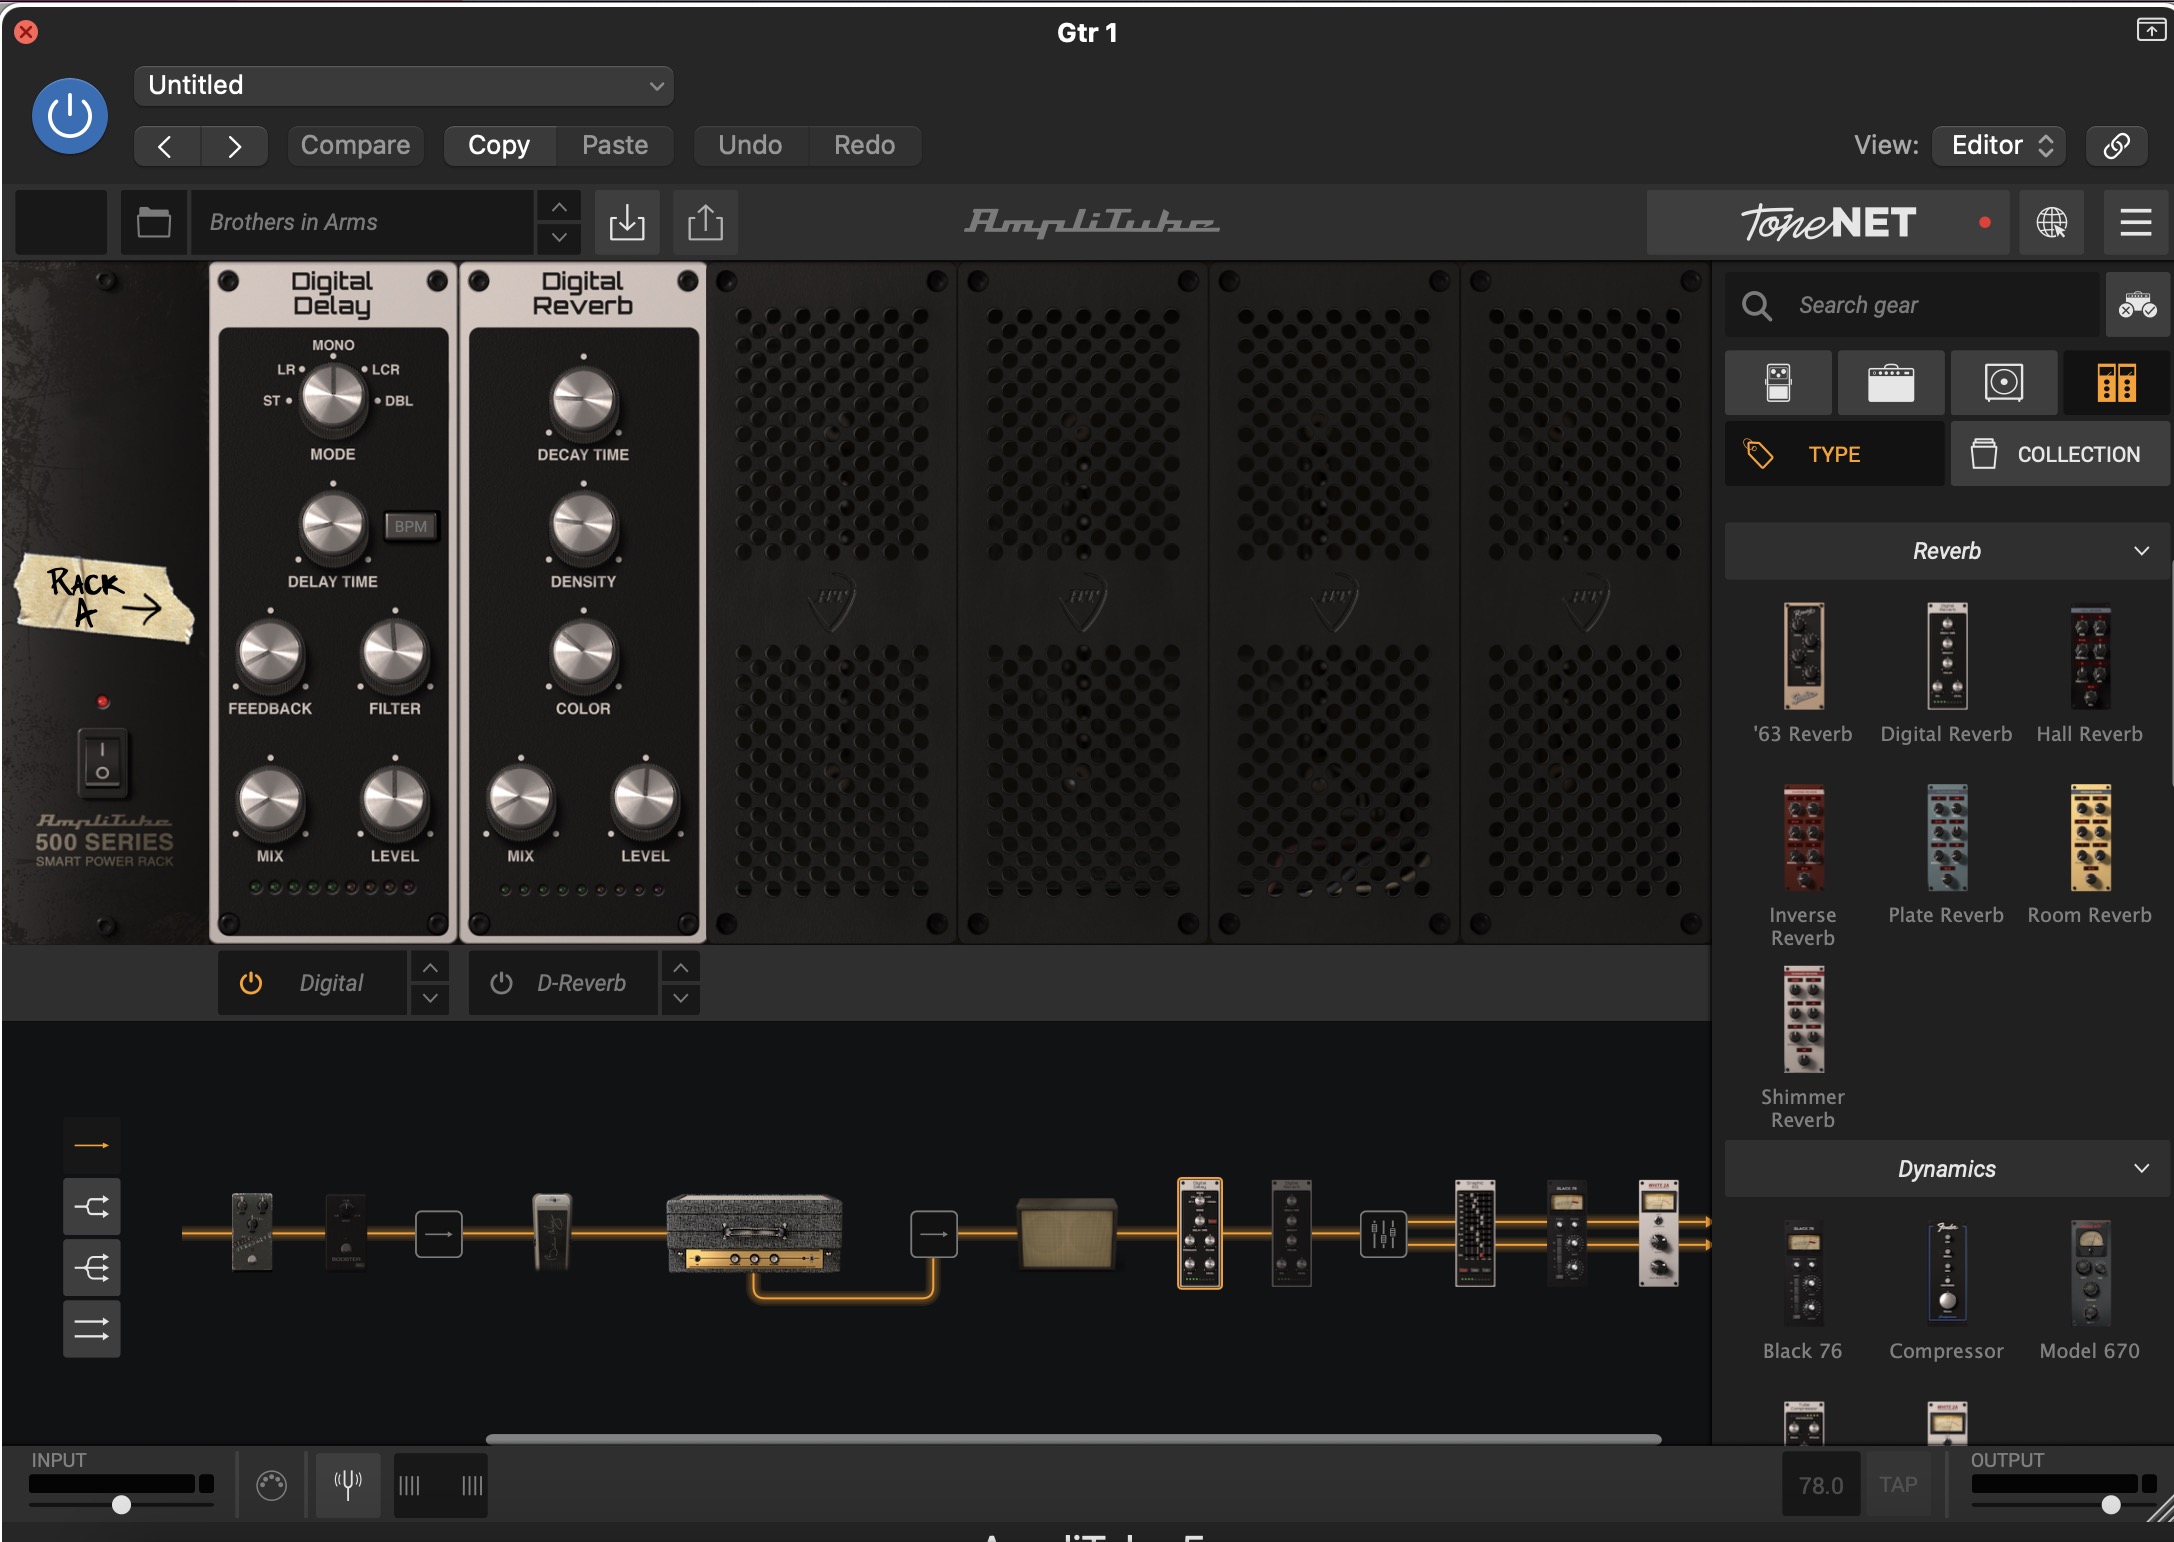This screenshot has height=1542, width=2174.
Task: Click the save preset download icon
Action: click(x=627, y=222)
